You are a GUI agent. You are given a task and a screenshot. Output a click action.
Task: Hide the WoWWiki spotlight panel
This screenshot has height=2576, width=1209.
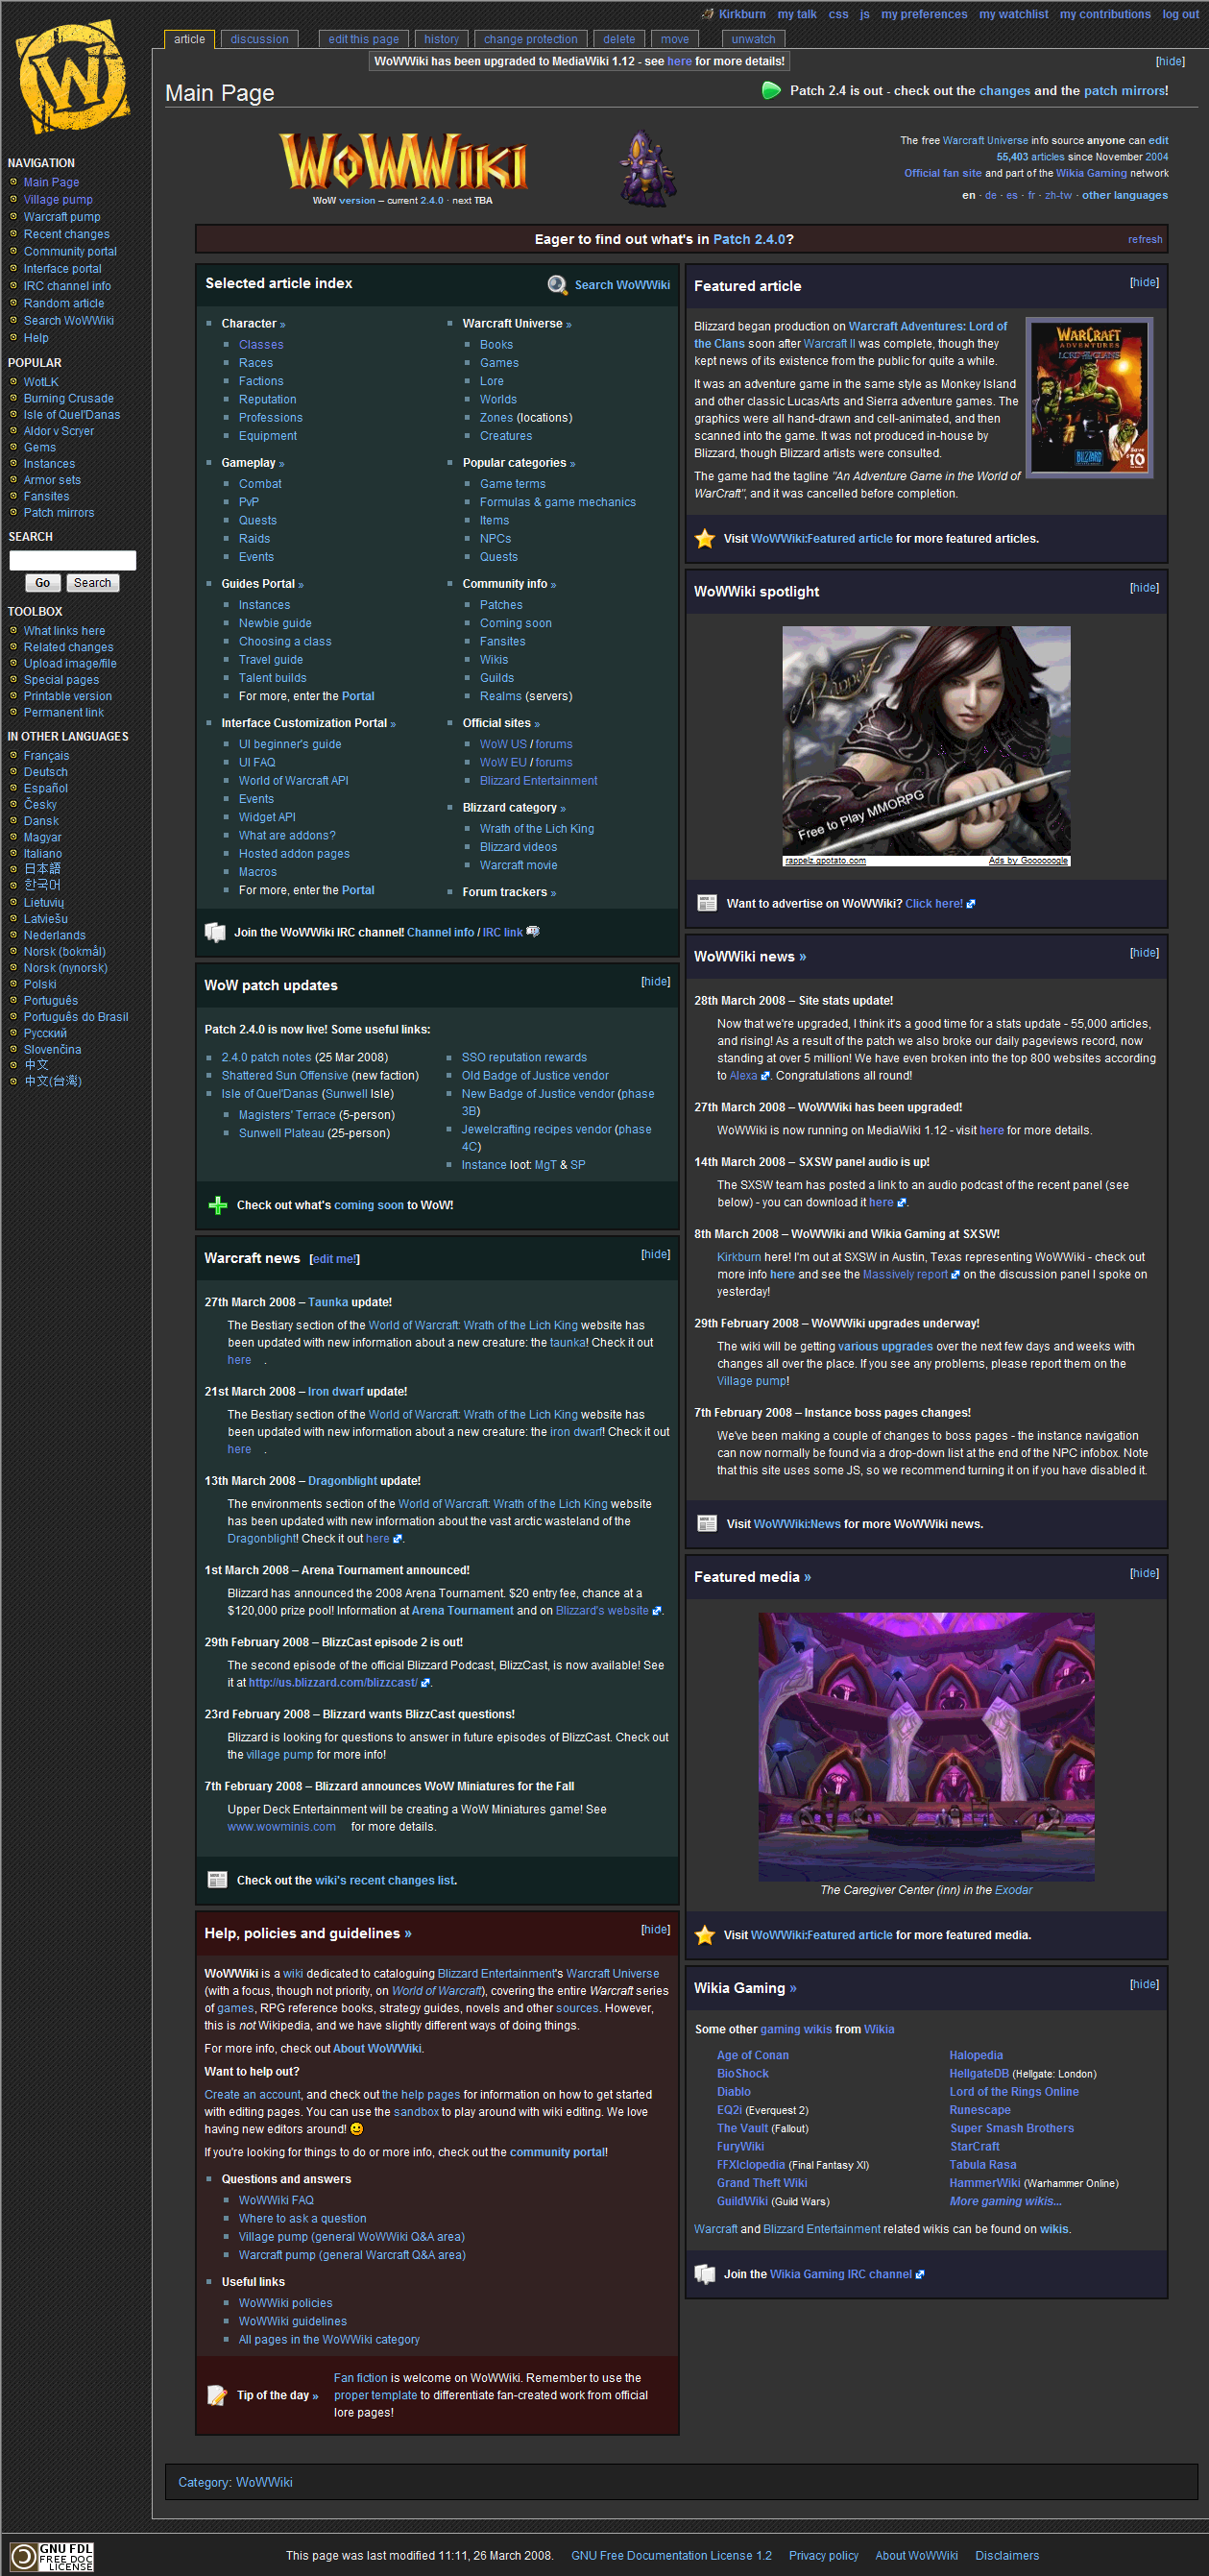point(1144,588)
